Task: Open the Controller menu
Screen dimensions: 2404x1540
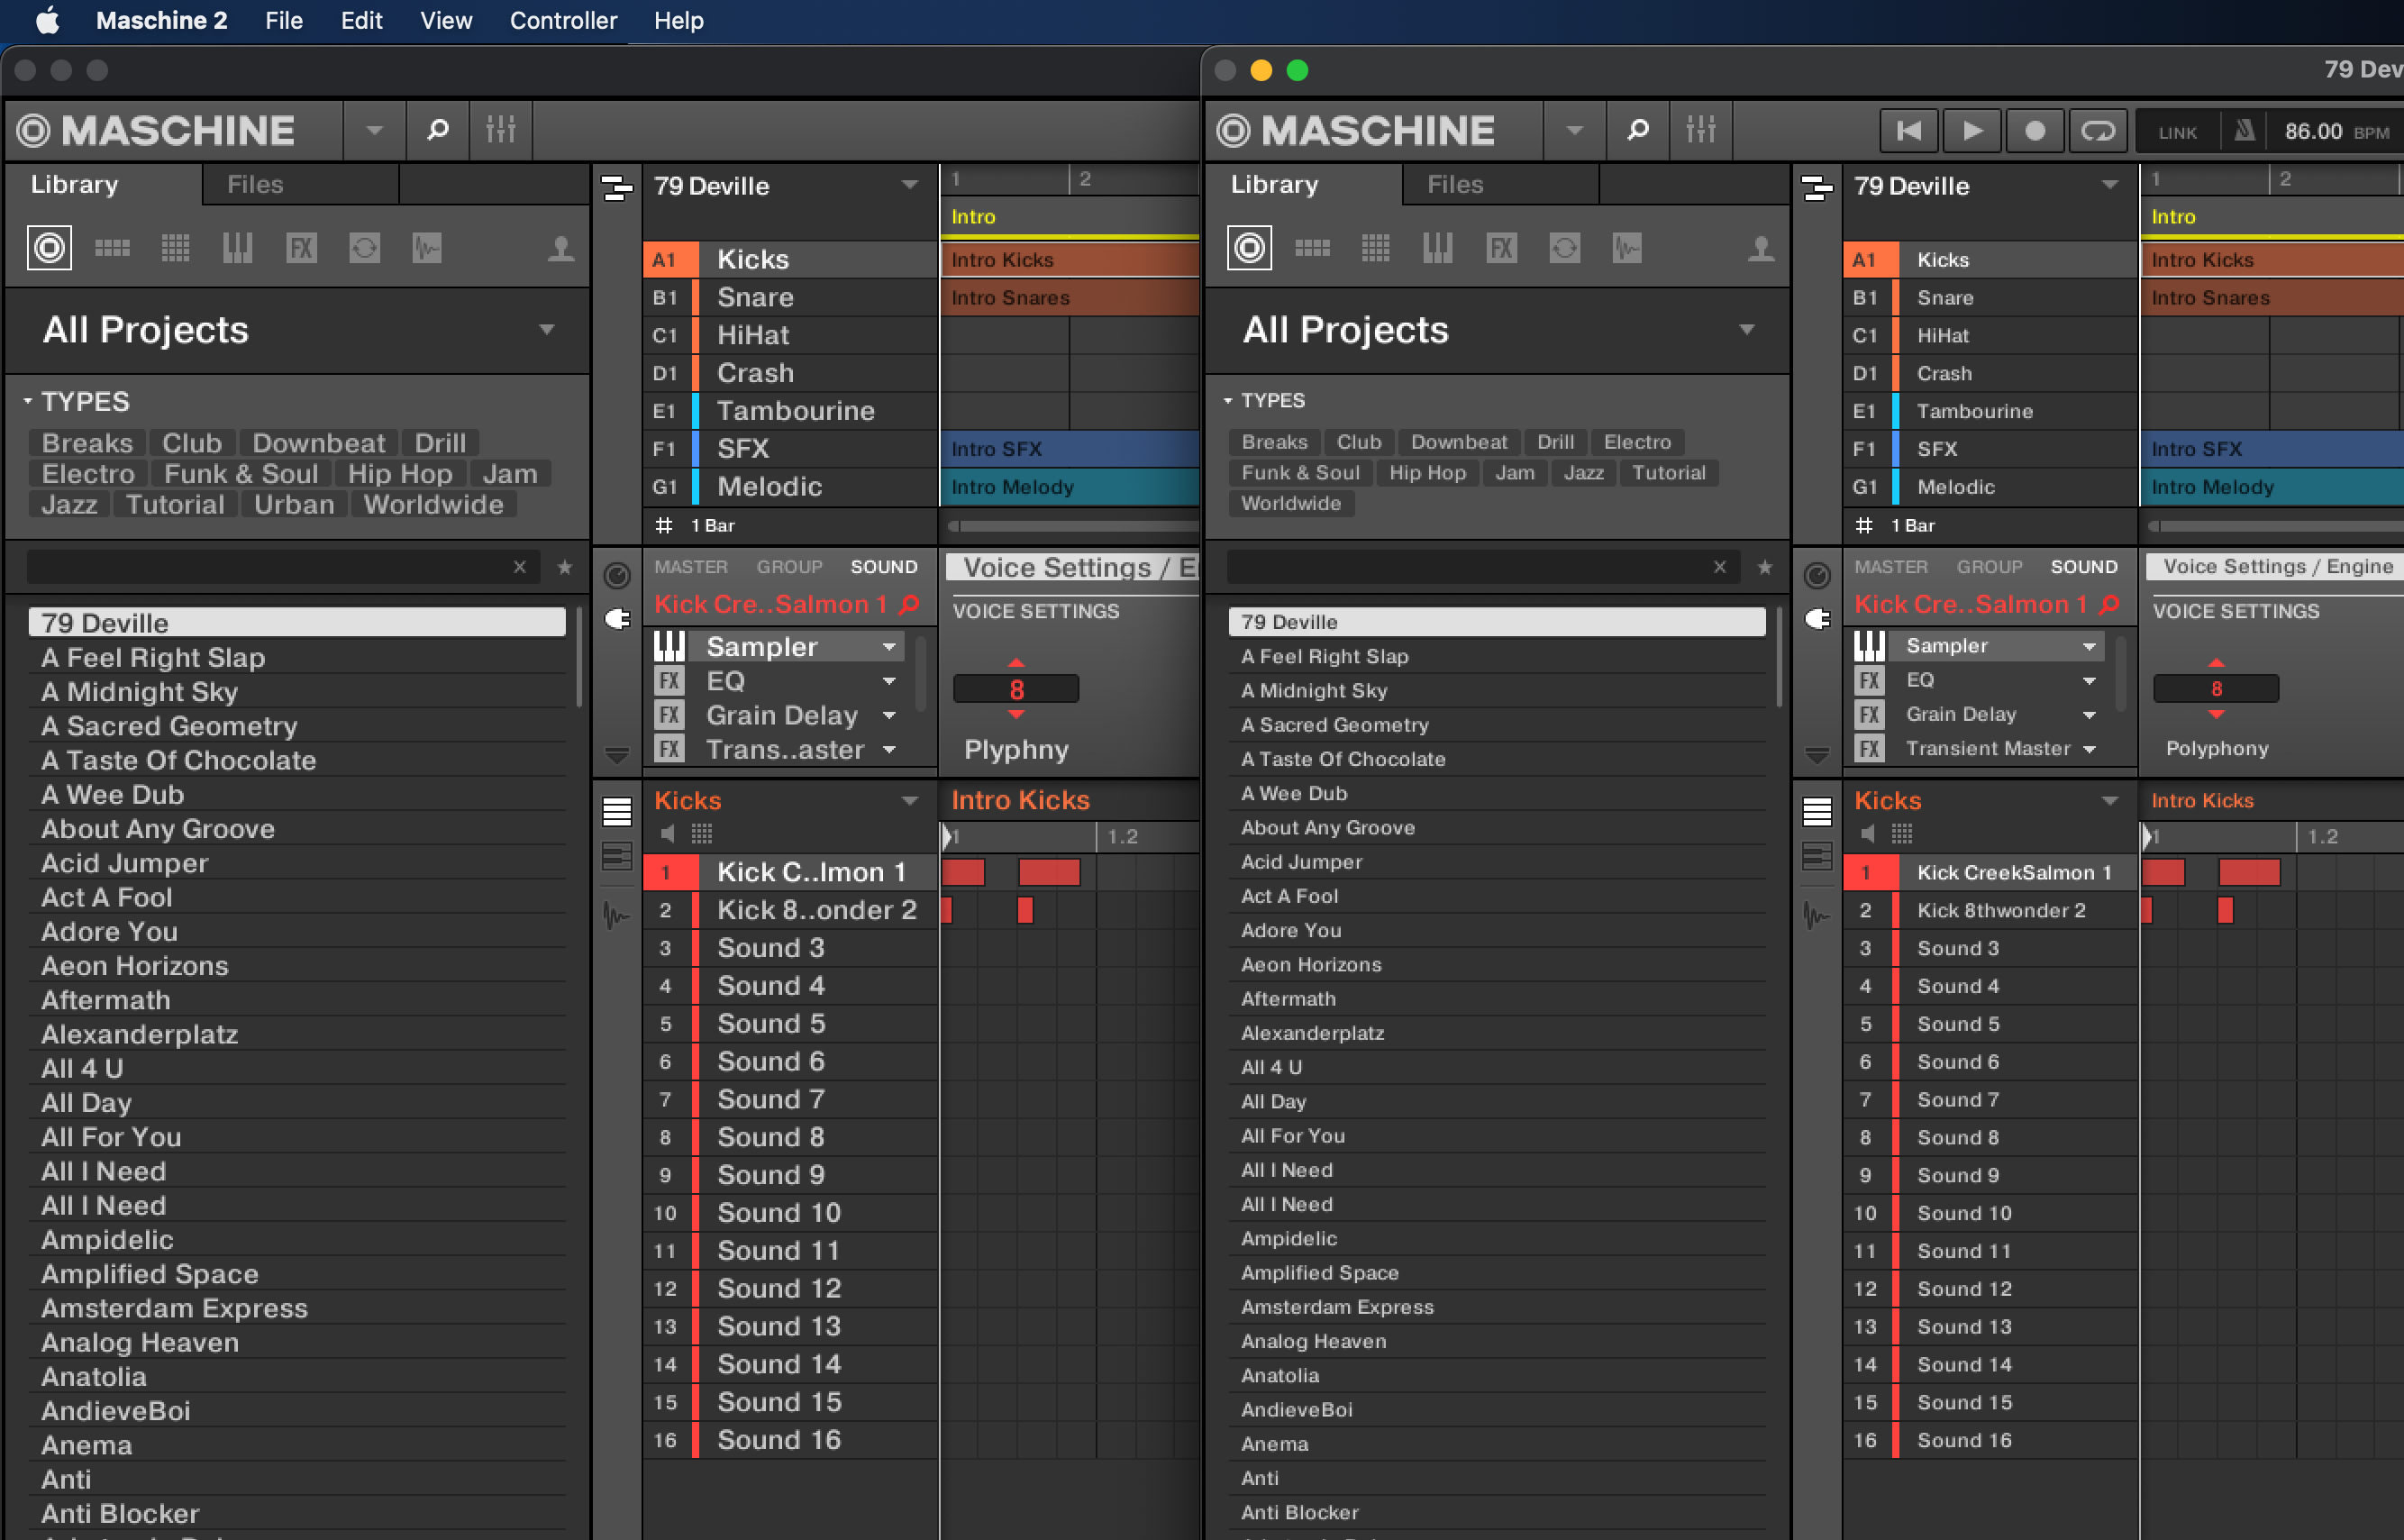Action: point(563,20)
